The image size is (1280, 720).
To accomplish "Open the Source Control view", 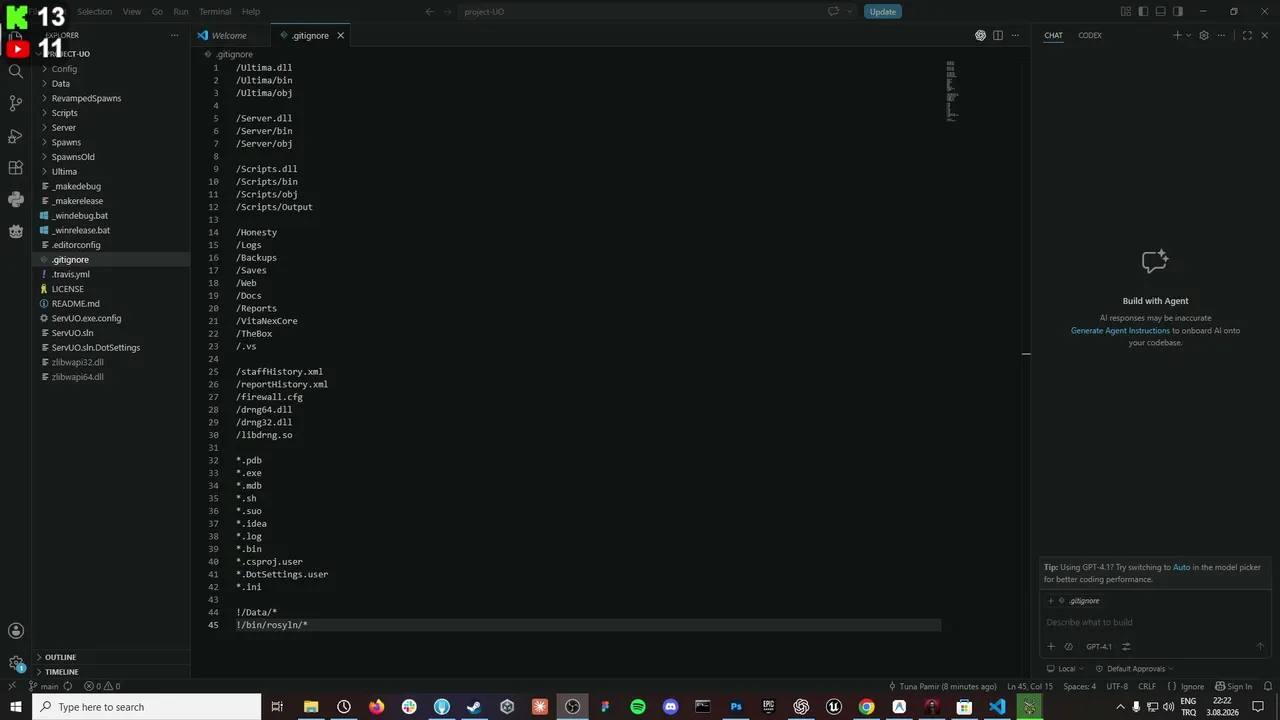I will [15, 103].
